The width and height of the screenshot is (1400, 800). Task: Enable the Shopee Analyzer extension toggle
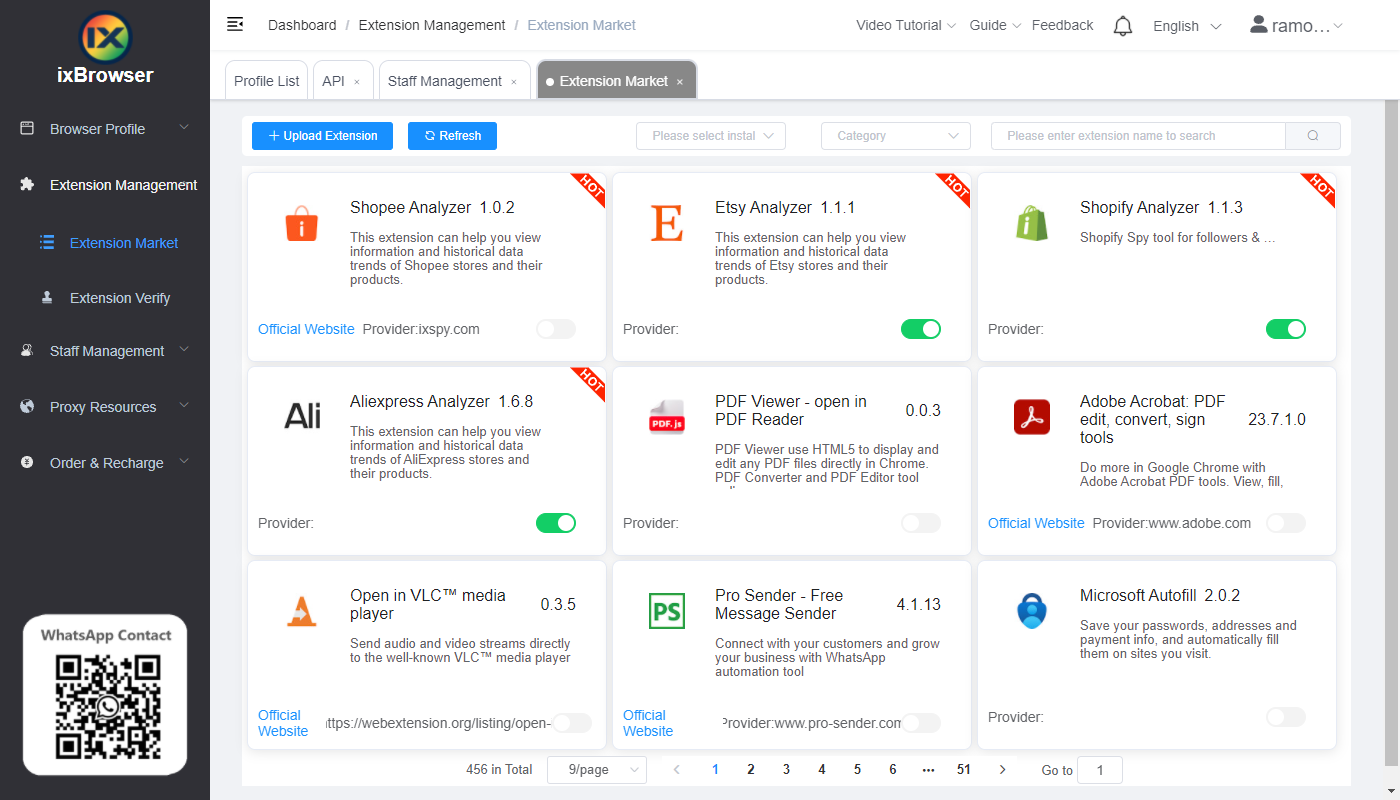click(x=555, y=328)
